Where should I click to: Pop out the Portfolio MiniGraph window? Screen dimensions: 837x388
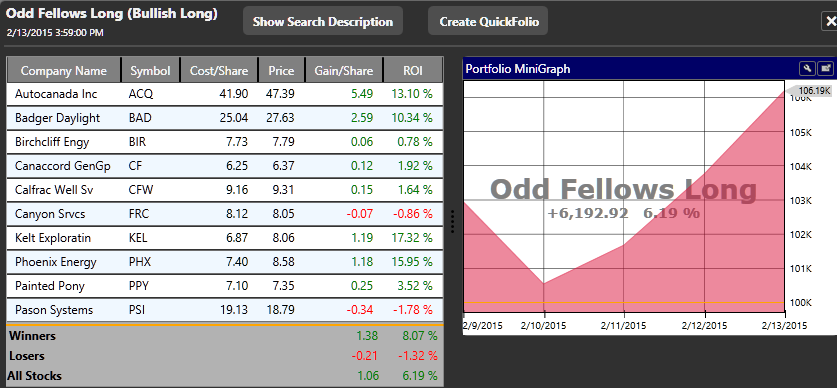click(825, 68)
